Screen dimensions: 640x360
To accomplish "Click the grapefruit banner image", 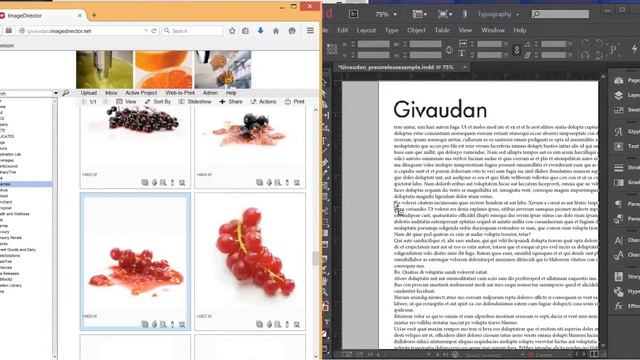I will pyautogui.click(x=163, y=69).
